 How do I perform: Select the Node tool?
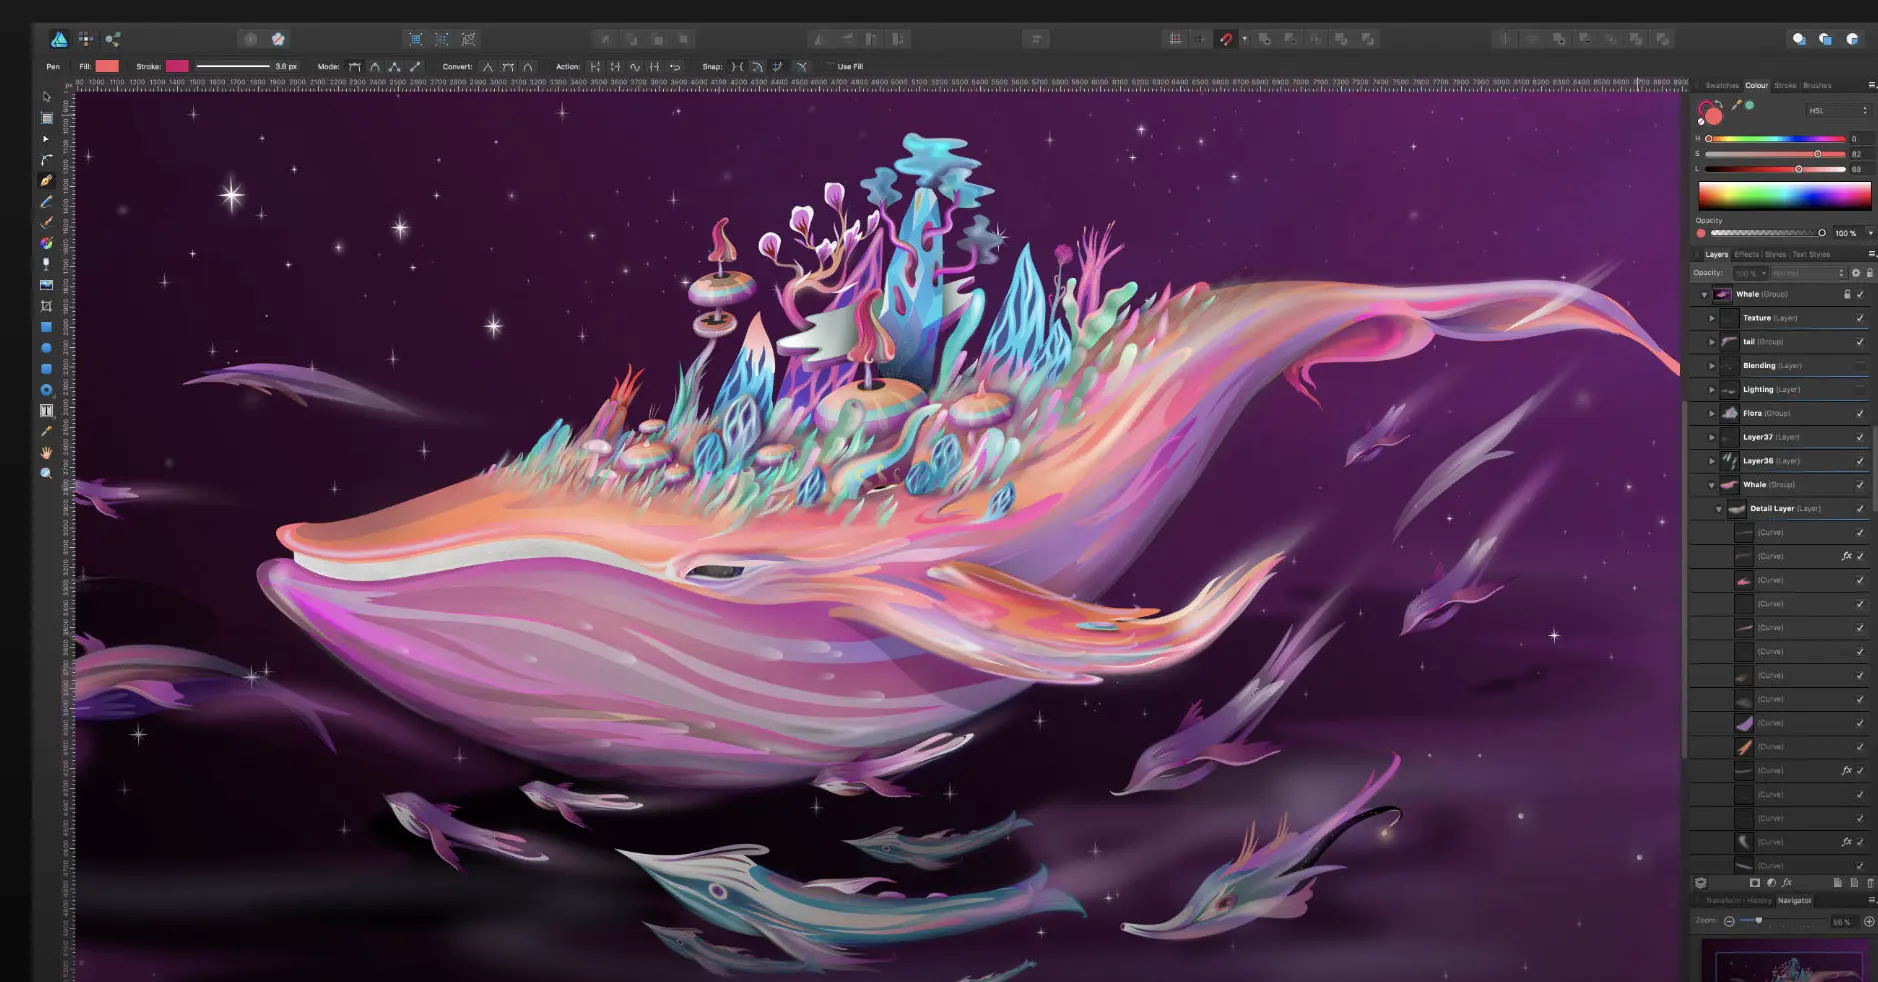[46, 139]
